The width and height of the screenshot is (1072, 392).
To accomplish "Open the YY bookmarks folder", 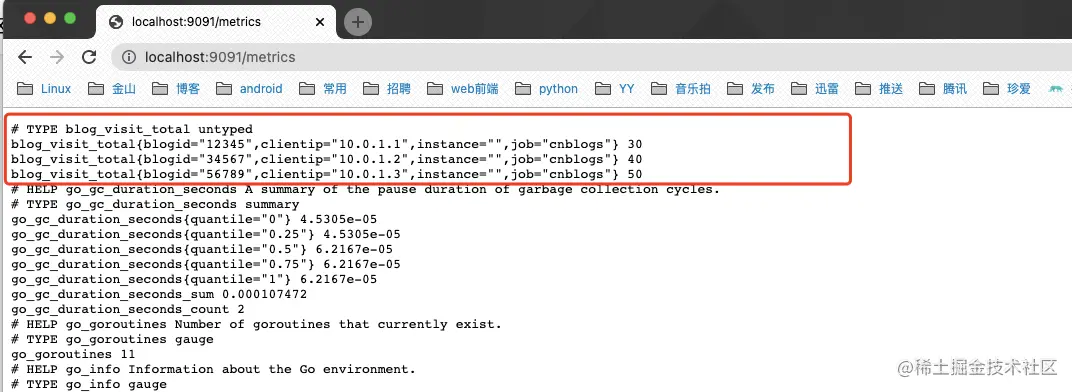I will pyautogui.click(x=615, y=88).
